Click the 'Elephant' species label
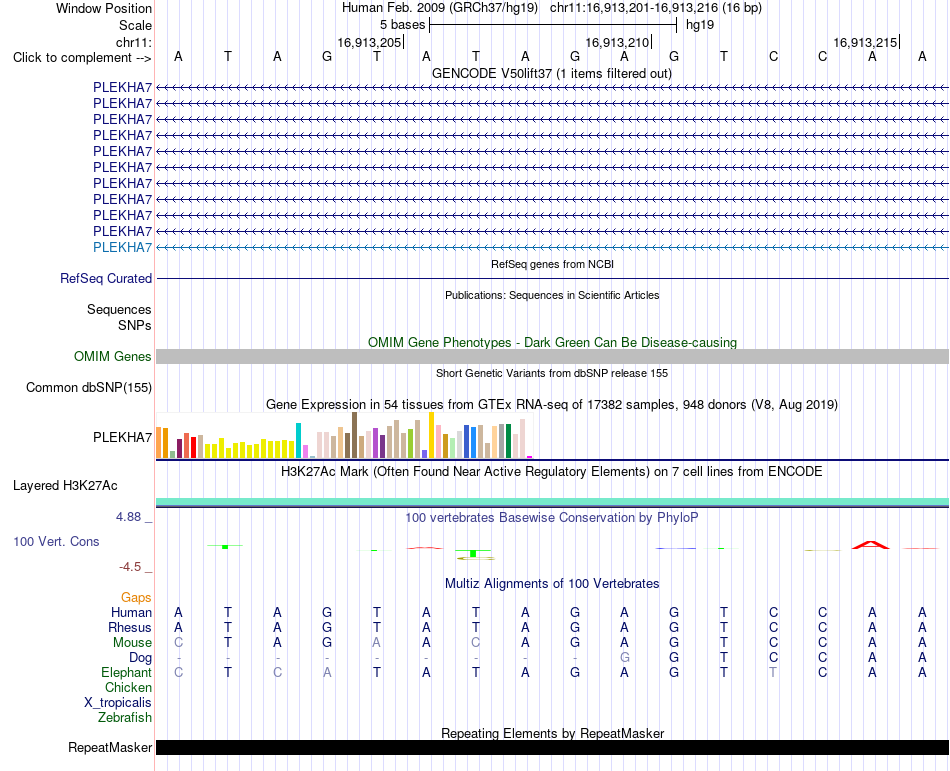The height and width of the screenshot is (771, 950). click(x=127, y=673)
